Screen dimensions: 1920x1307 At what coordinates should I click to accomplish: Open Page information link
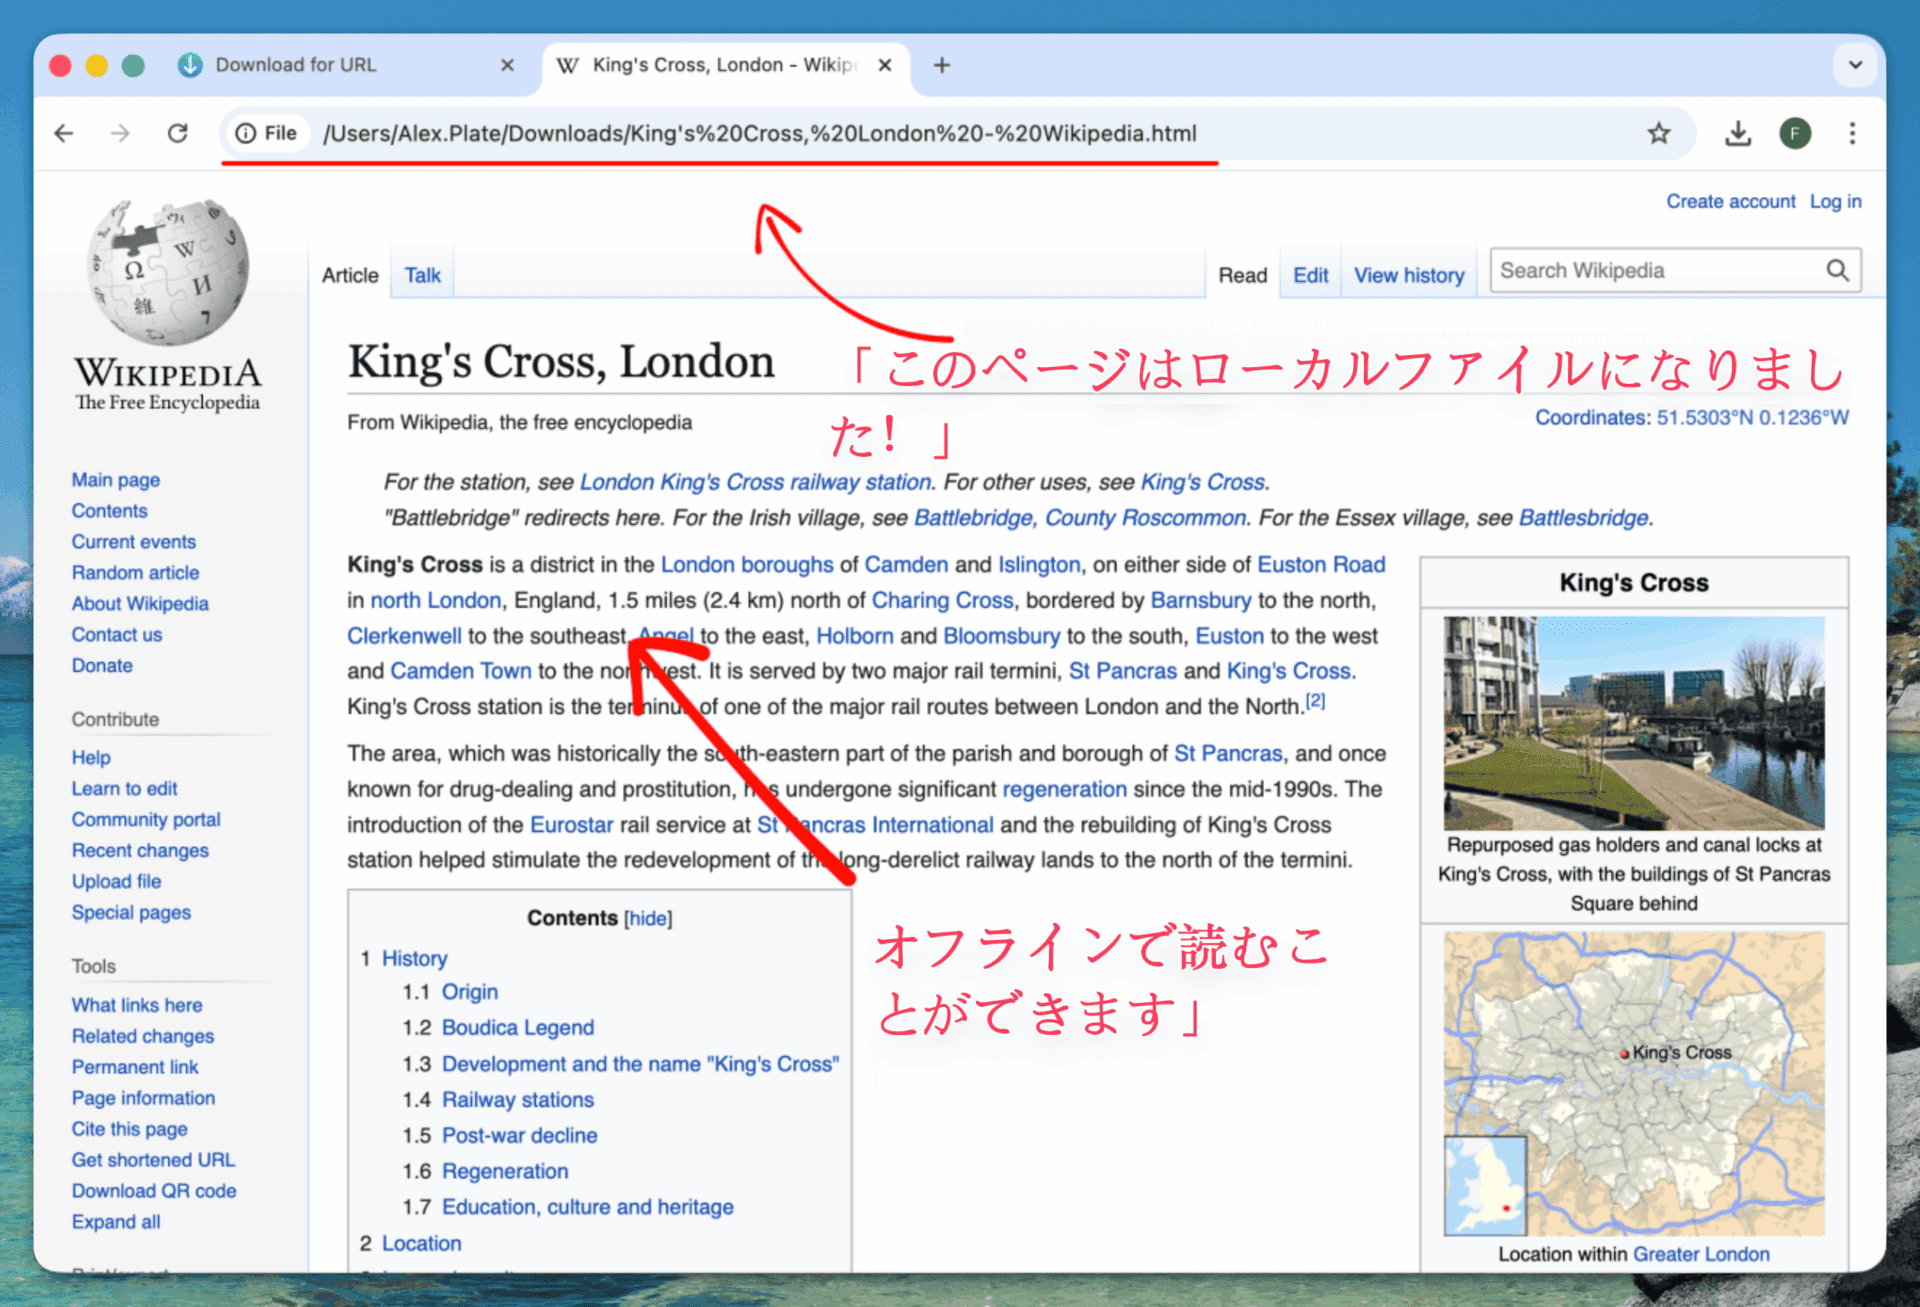(x=143, y=1098)
